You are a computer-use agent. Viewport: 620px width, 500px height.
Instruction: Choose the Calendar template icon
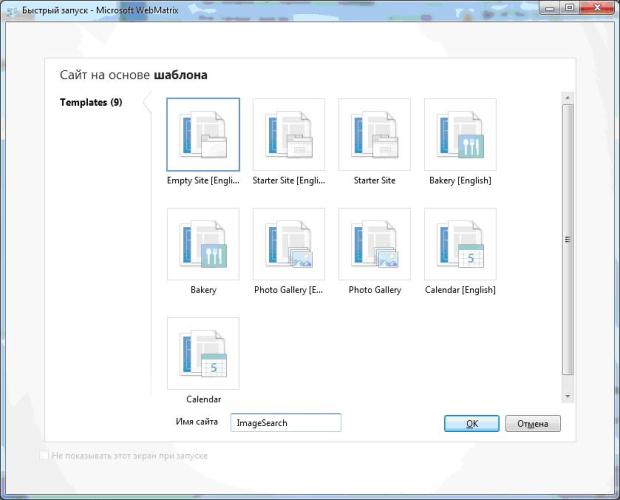click(x=203, y=354)
